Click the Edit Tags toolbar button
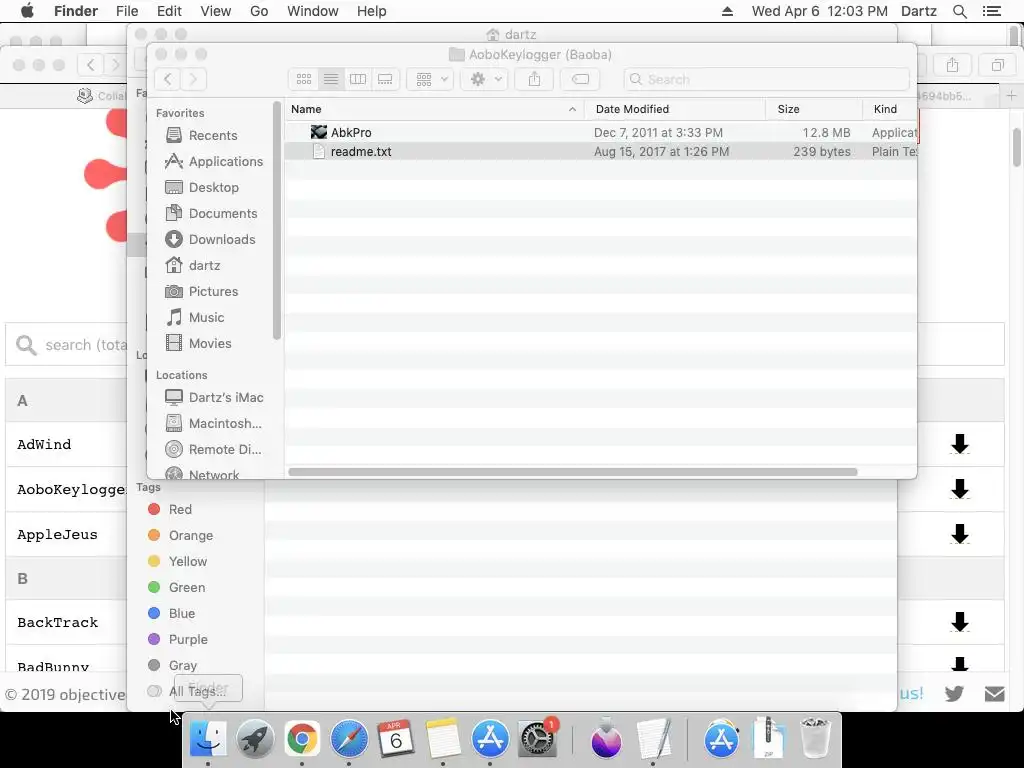1024x768 pixels. [x=580, y=79]
